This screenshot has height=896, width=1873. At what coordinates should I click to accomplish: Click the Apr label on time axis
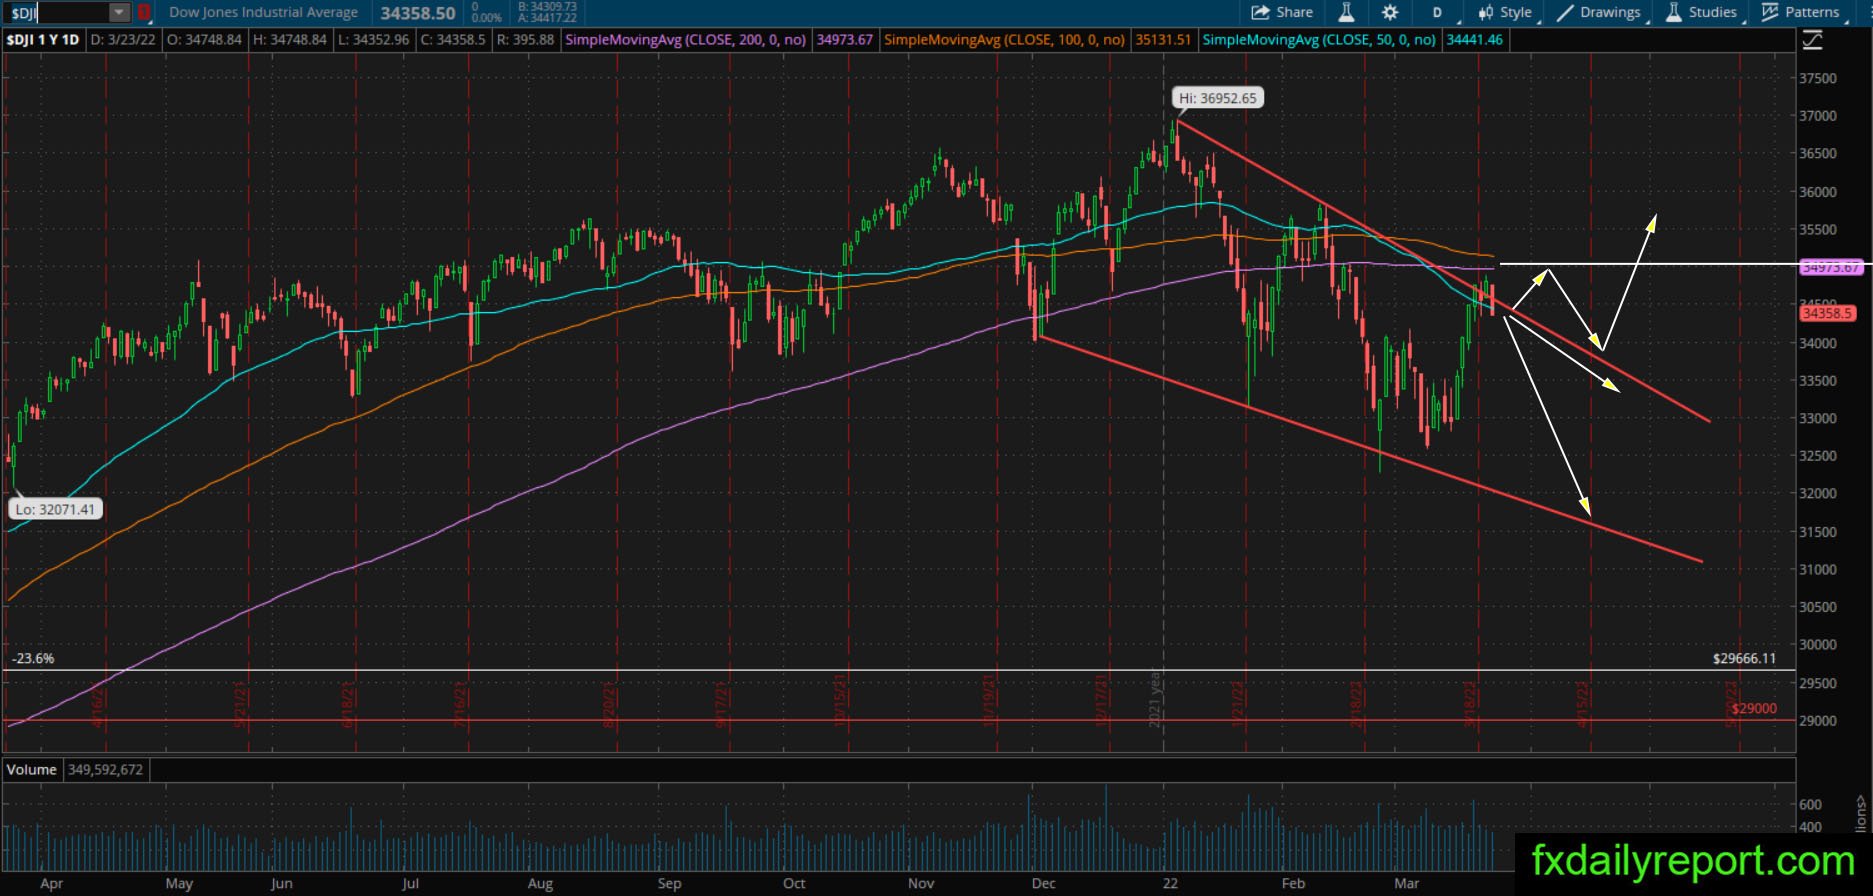pyautogui.click(x=51, y=884)
